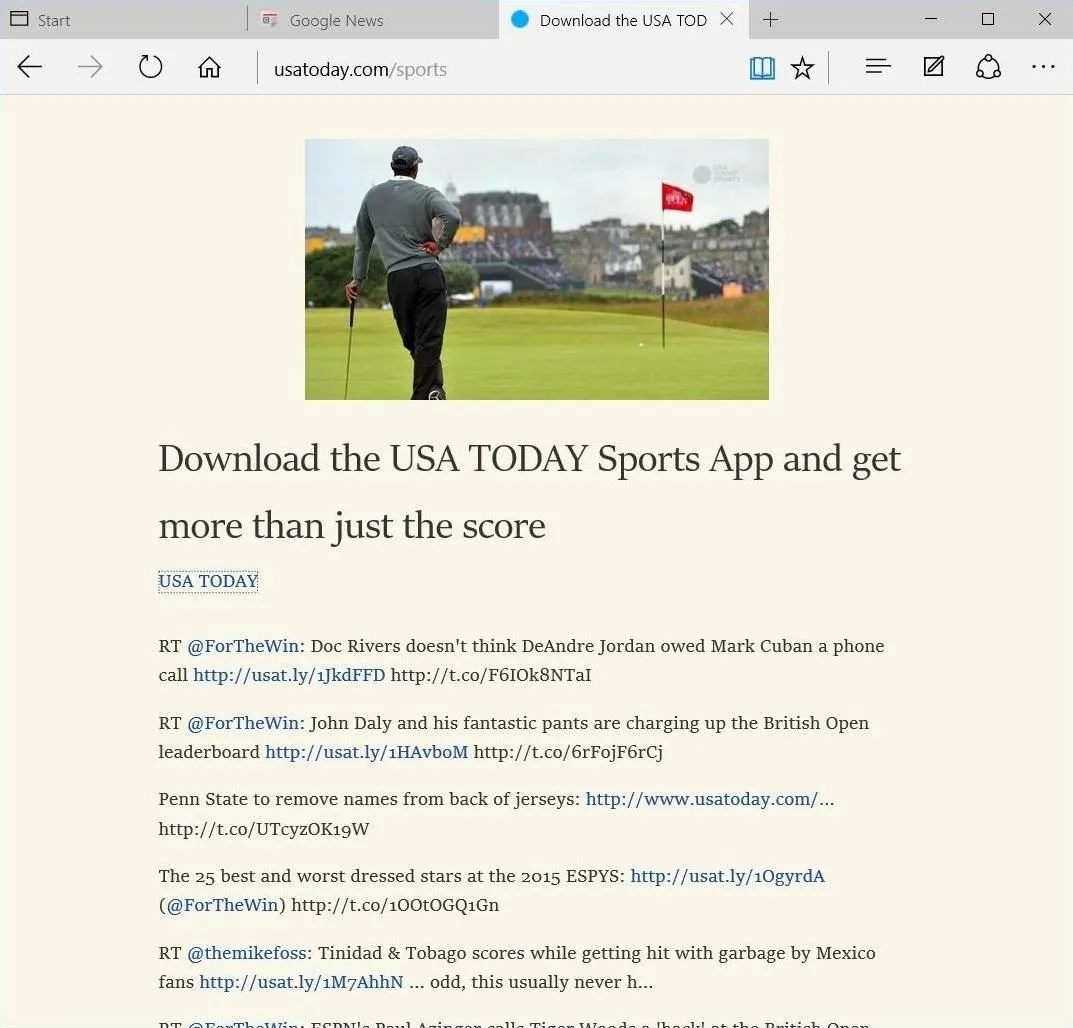Open the Share/feedback icon
The image size is (1073, 1028).
tap(988, 67)
